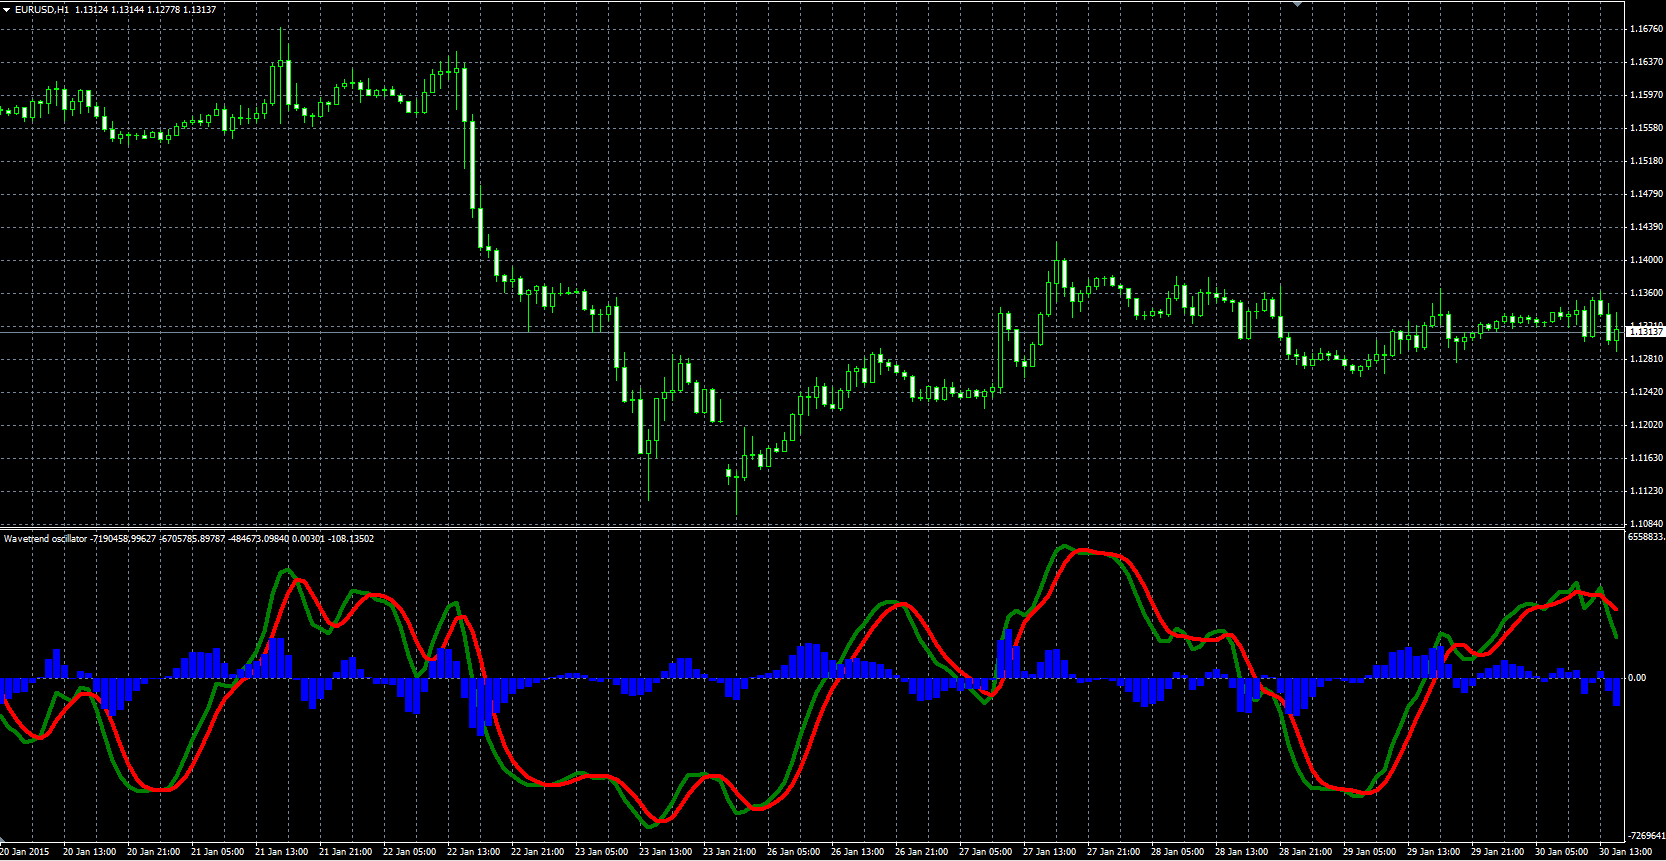Screen dimensions: 1666x861
Task: Click the 23 Jan 05:00 time label
Action: (601, 852)
